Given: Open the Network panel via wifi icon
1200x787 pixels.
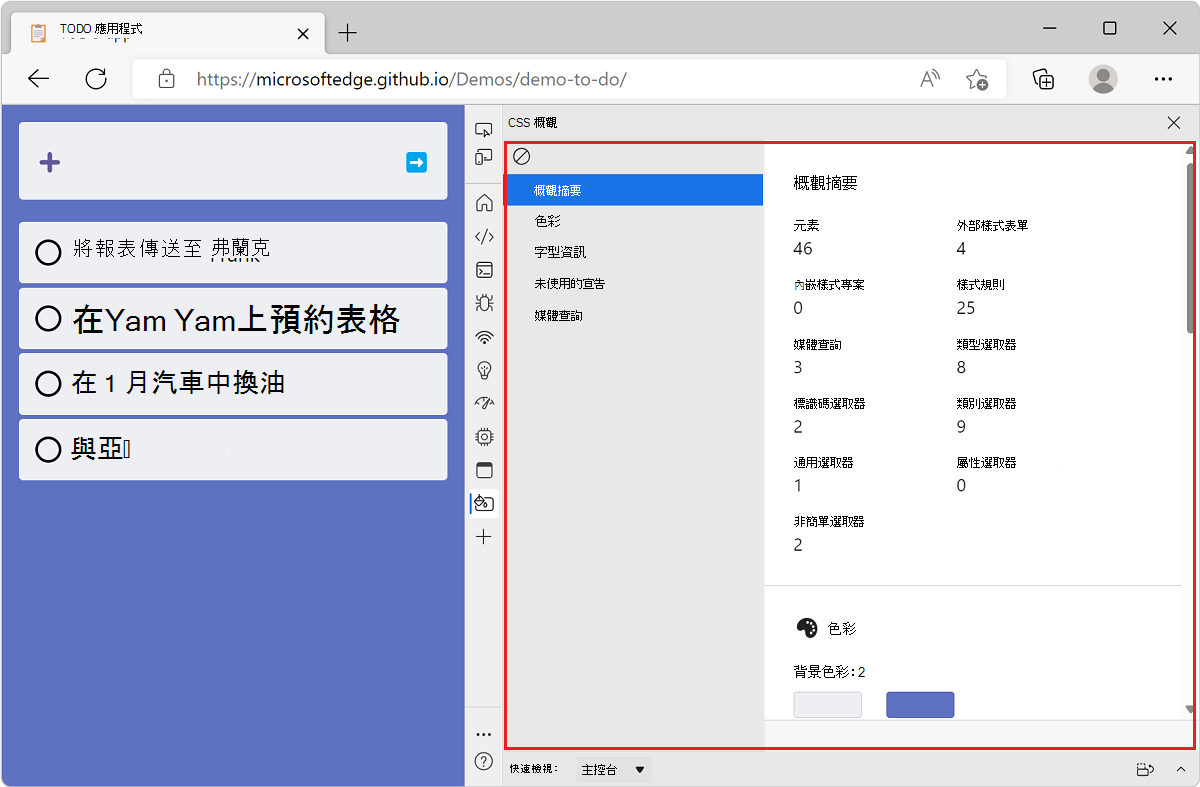Looking at the screenshot, I should click(x=484, y=337).
